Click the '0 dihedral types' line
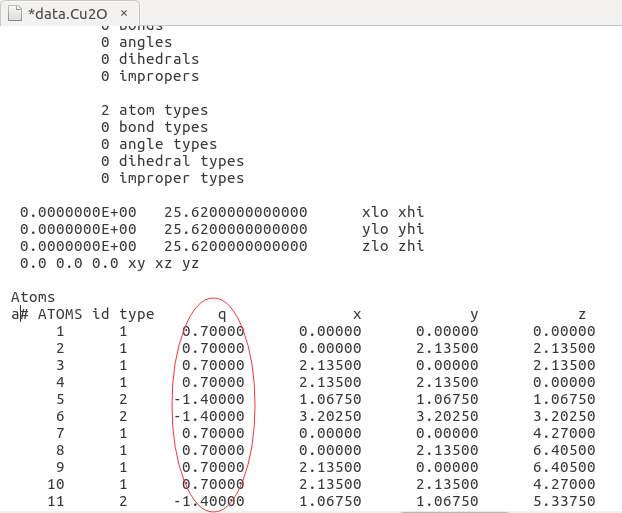622x513 pixels. pos(172,161)
